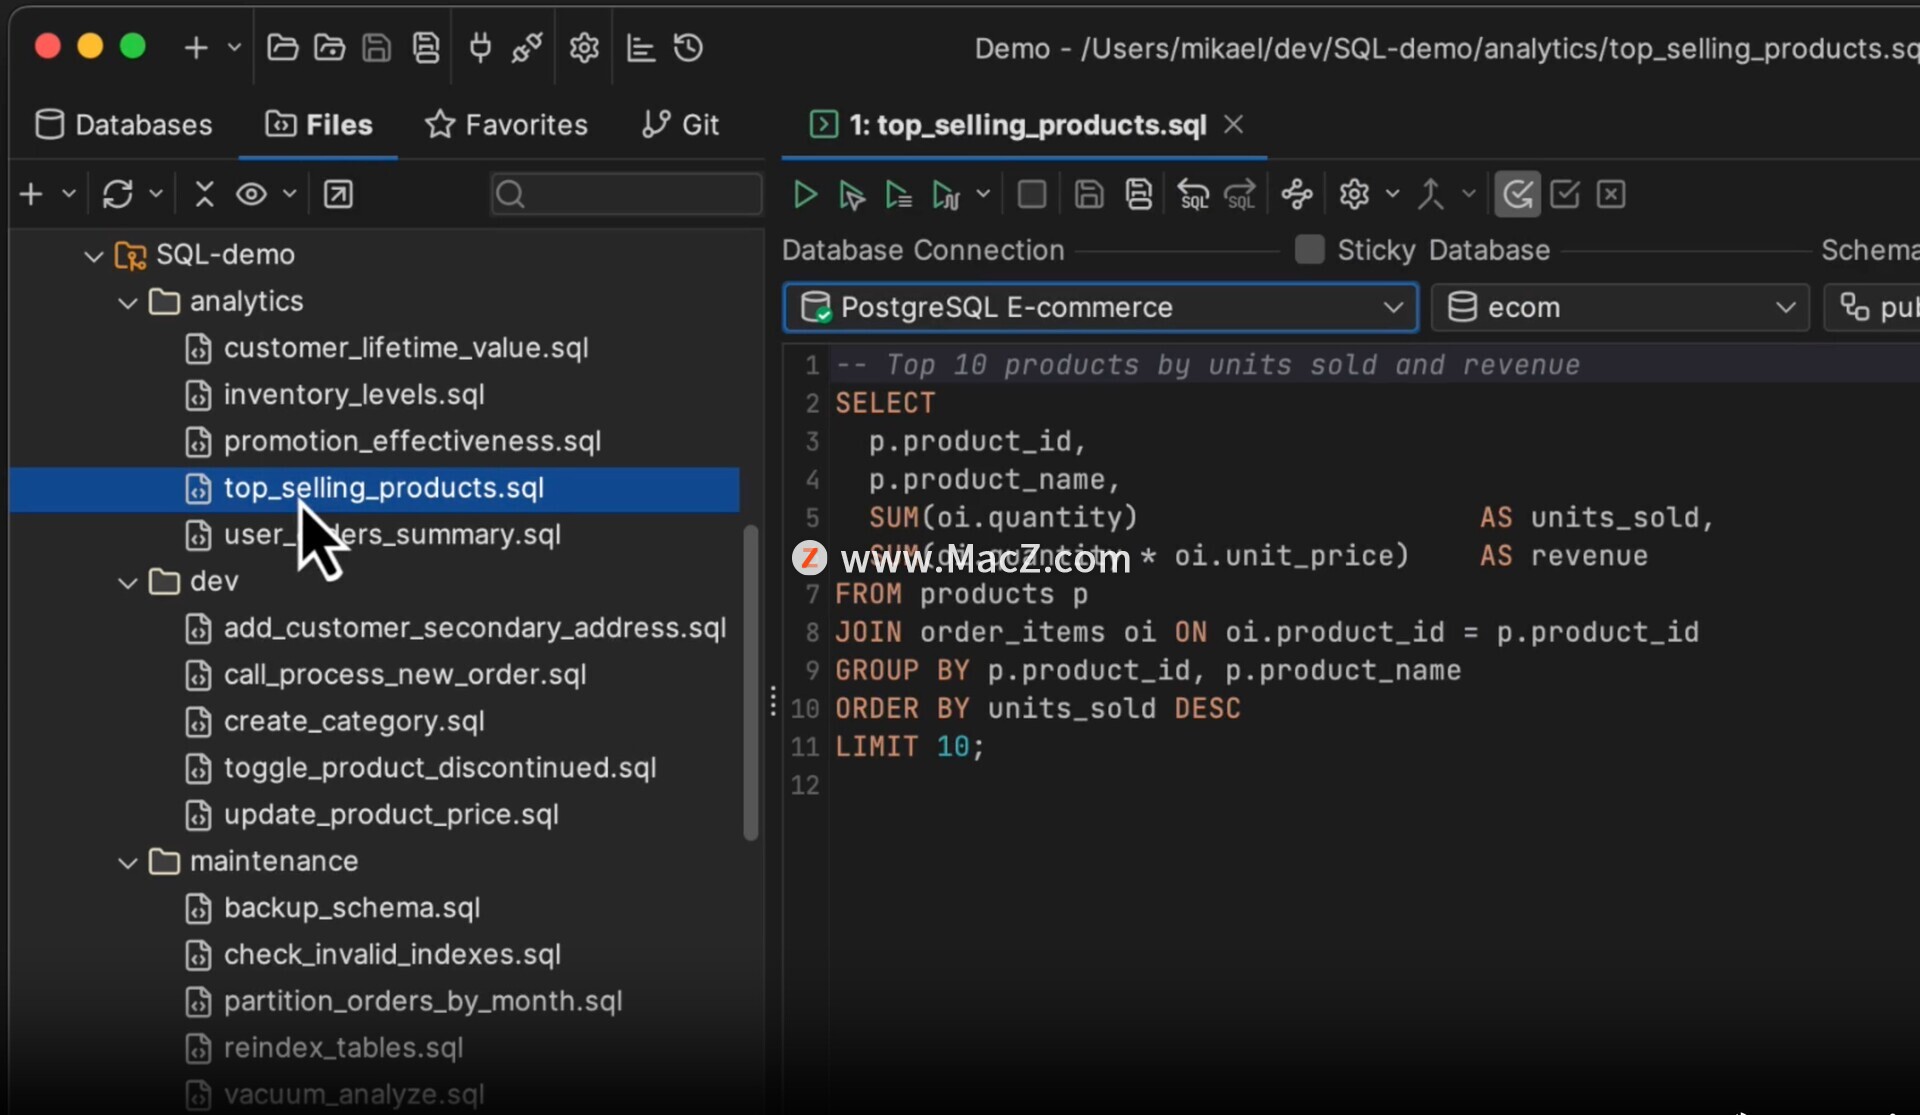Switch to the Databases tab

[124, 125]
